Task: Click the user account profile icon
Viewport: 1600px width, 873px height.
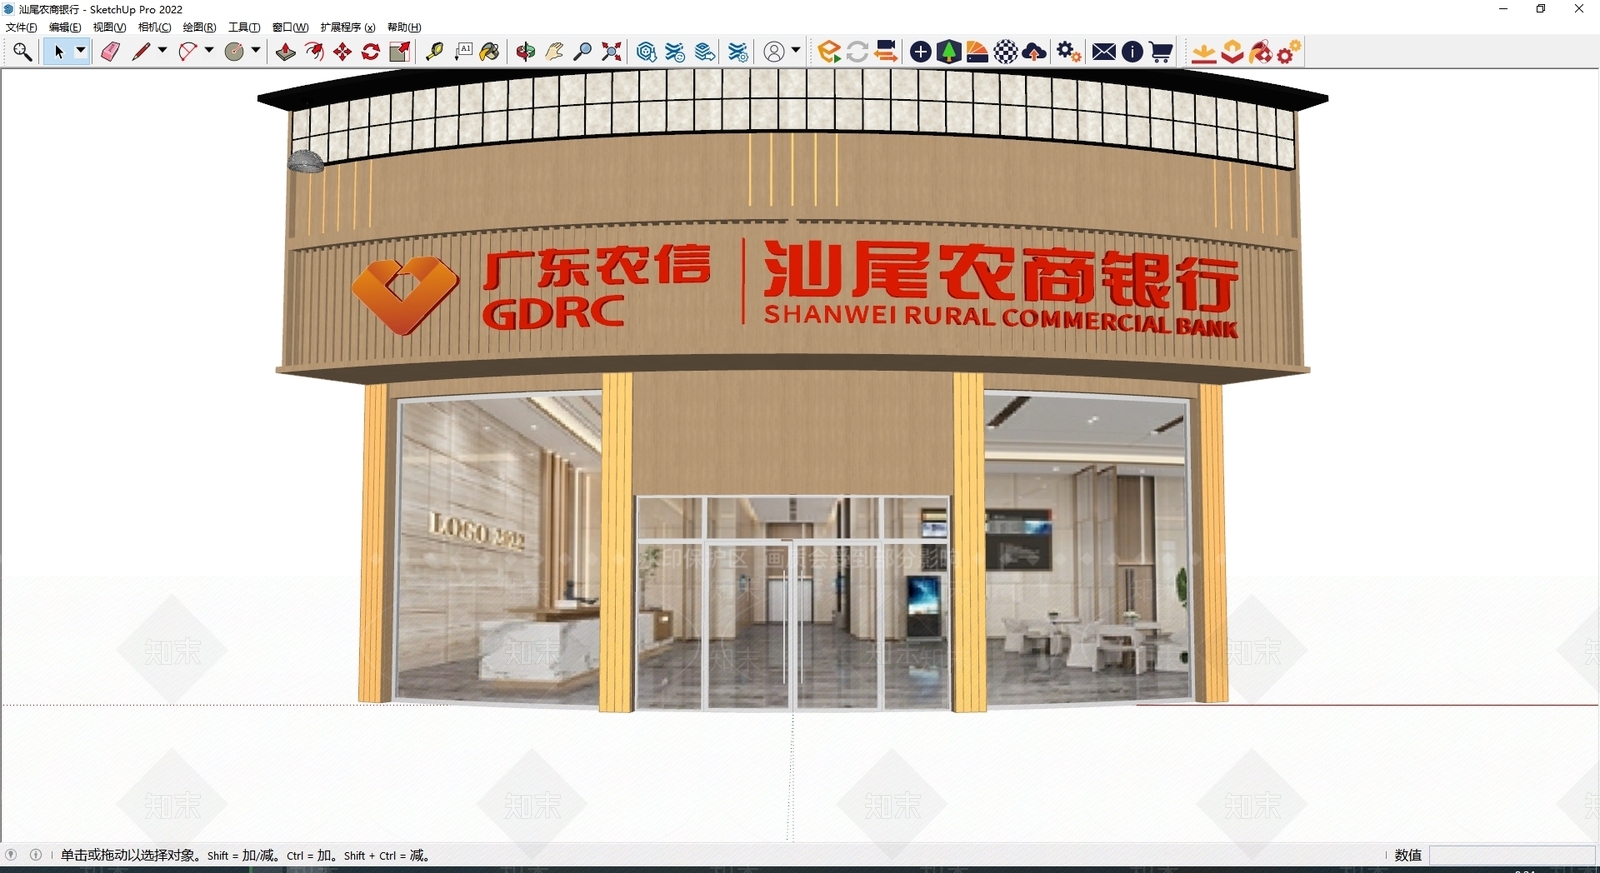Action: tap(774, 52)
